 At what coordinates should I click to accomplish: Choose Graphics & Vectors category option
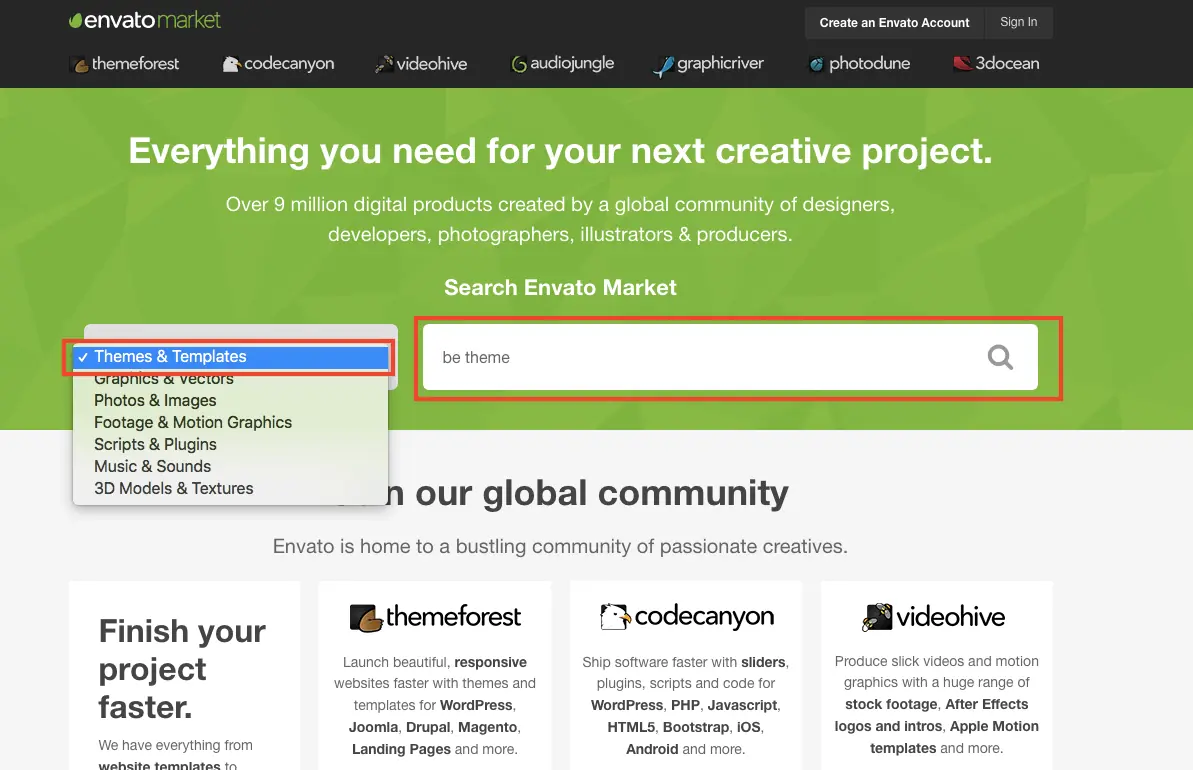click(x=231, y=378)
